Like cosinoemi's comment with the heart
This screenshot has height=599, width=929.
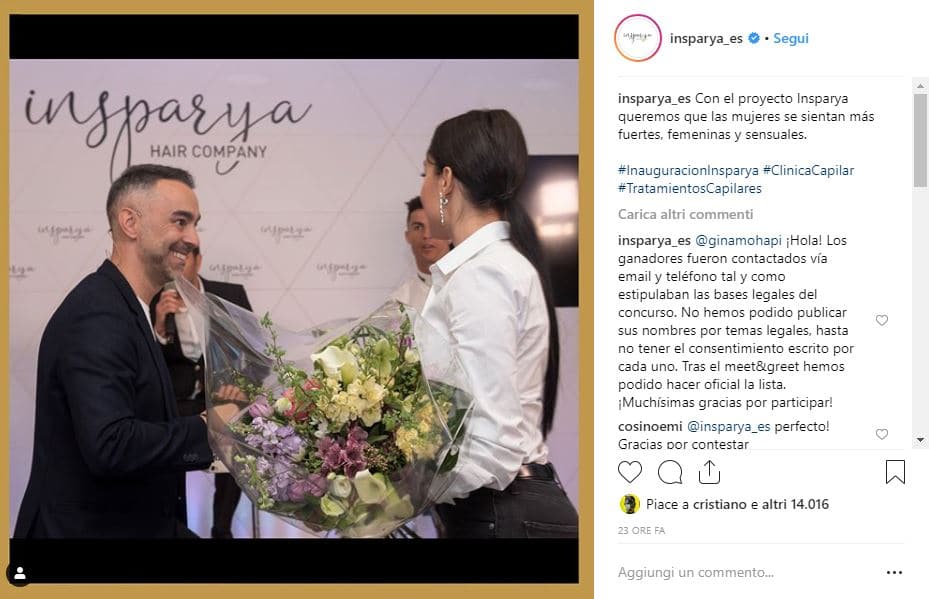click(x=882, y=434)
